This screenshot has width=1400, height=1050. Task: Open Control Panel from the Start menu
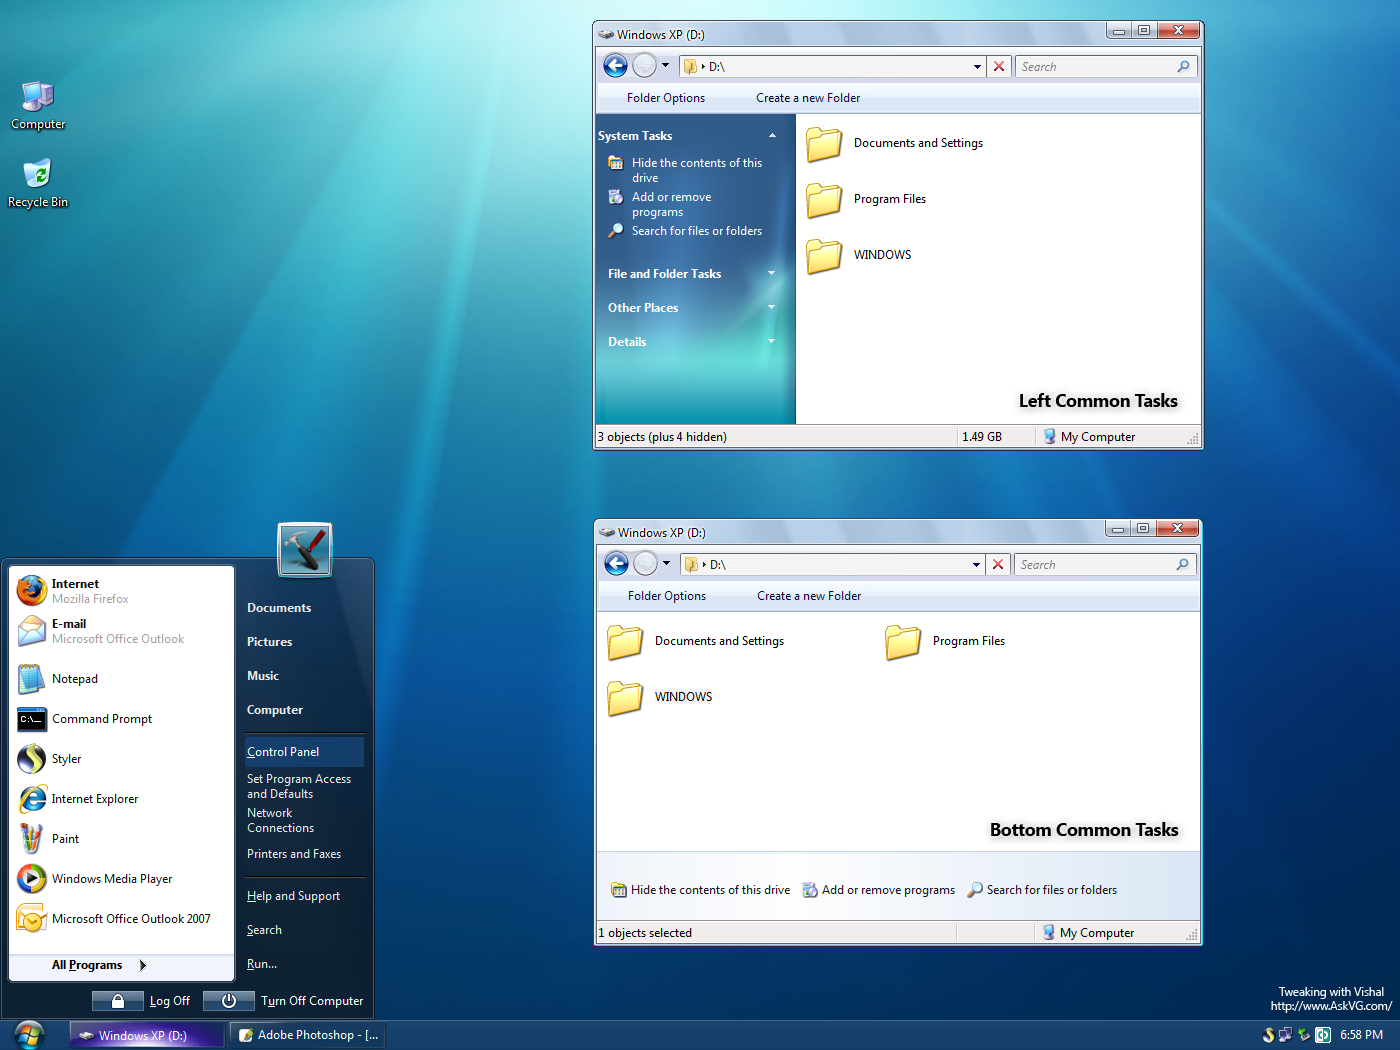284,751
